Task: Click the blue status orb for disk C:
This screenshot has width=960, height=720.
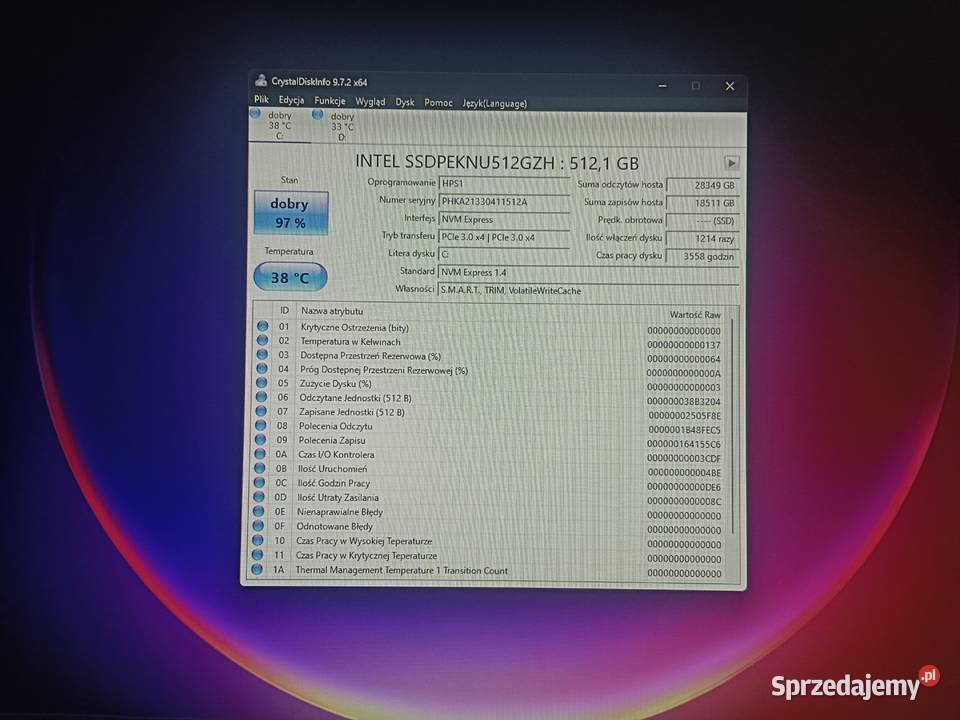Action: pyautogui.click(x=255, y=114)
